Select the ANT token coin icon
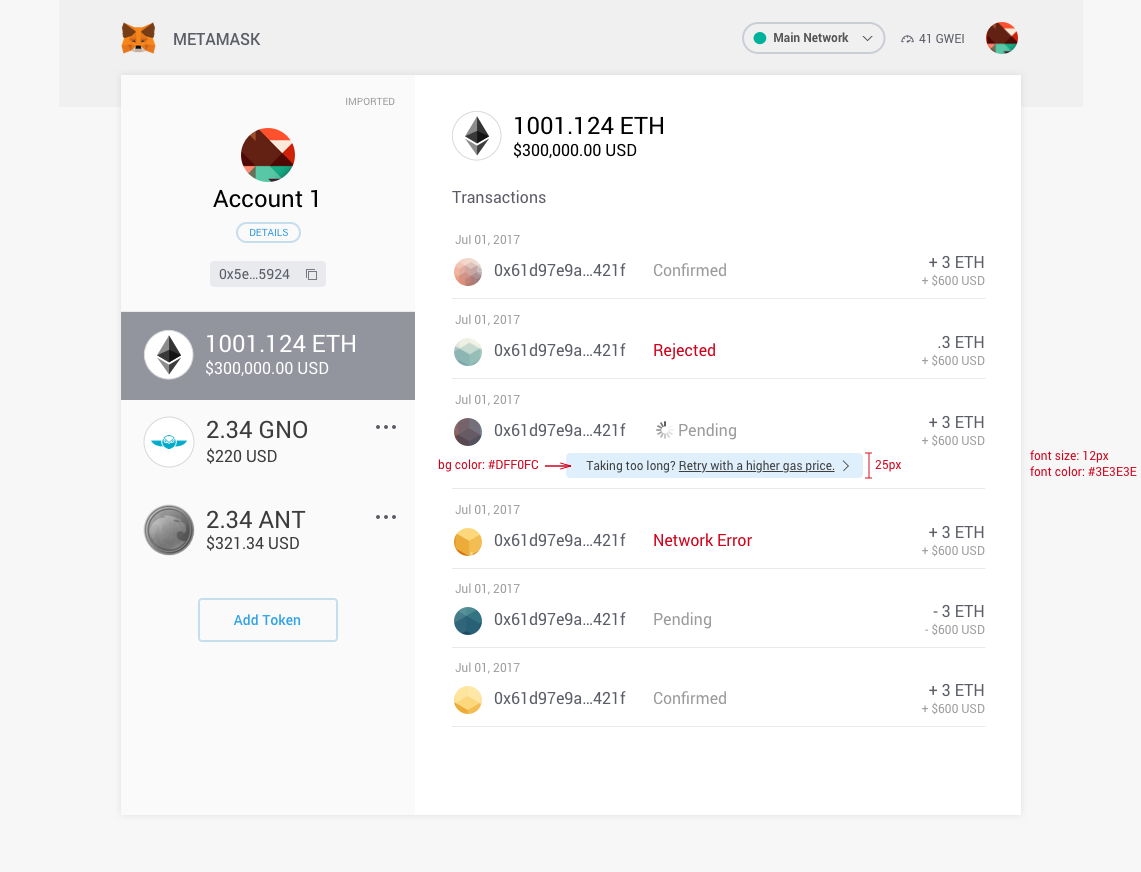 click(x=168, y=531)
